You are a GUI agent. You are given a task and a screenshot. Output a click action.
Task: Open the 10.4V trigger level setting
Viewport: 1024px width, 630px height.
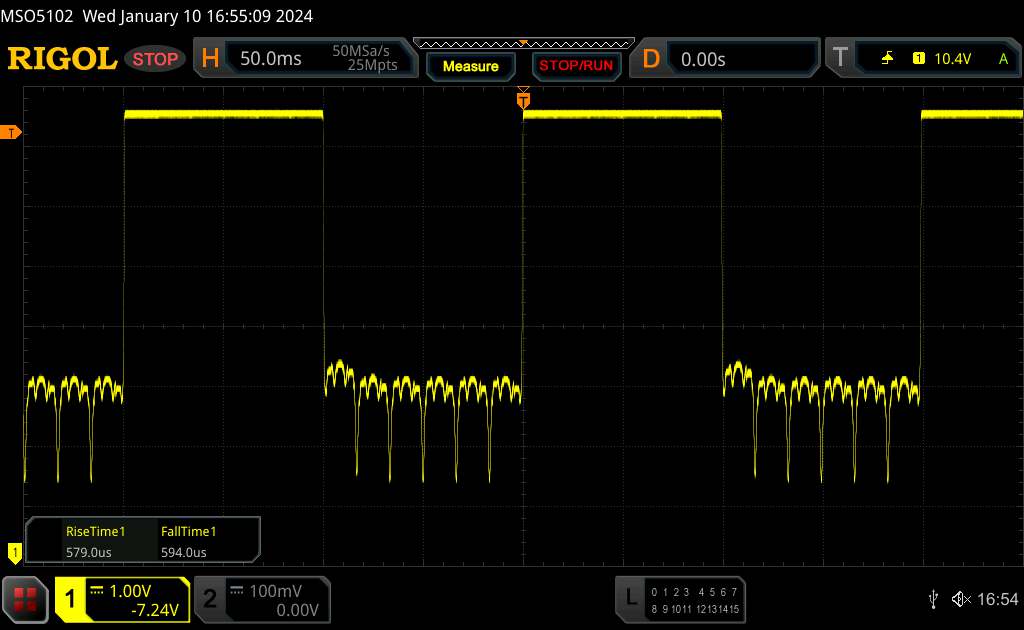(952, 59)
